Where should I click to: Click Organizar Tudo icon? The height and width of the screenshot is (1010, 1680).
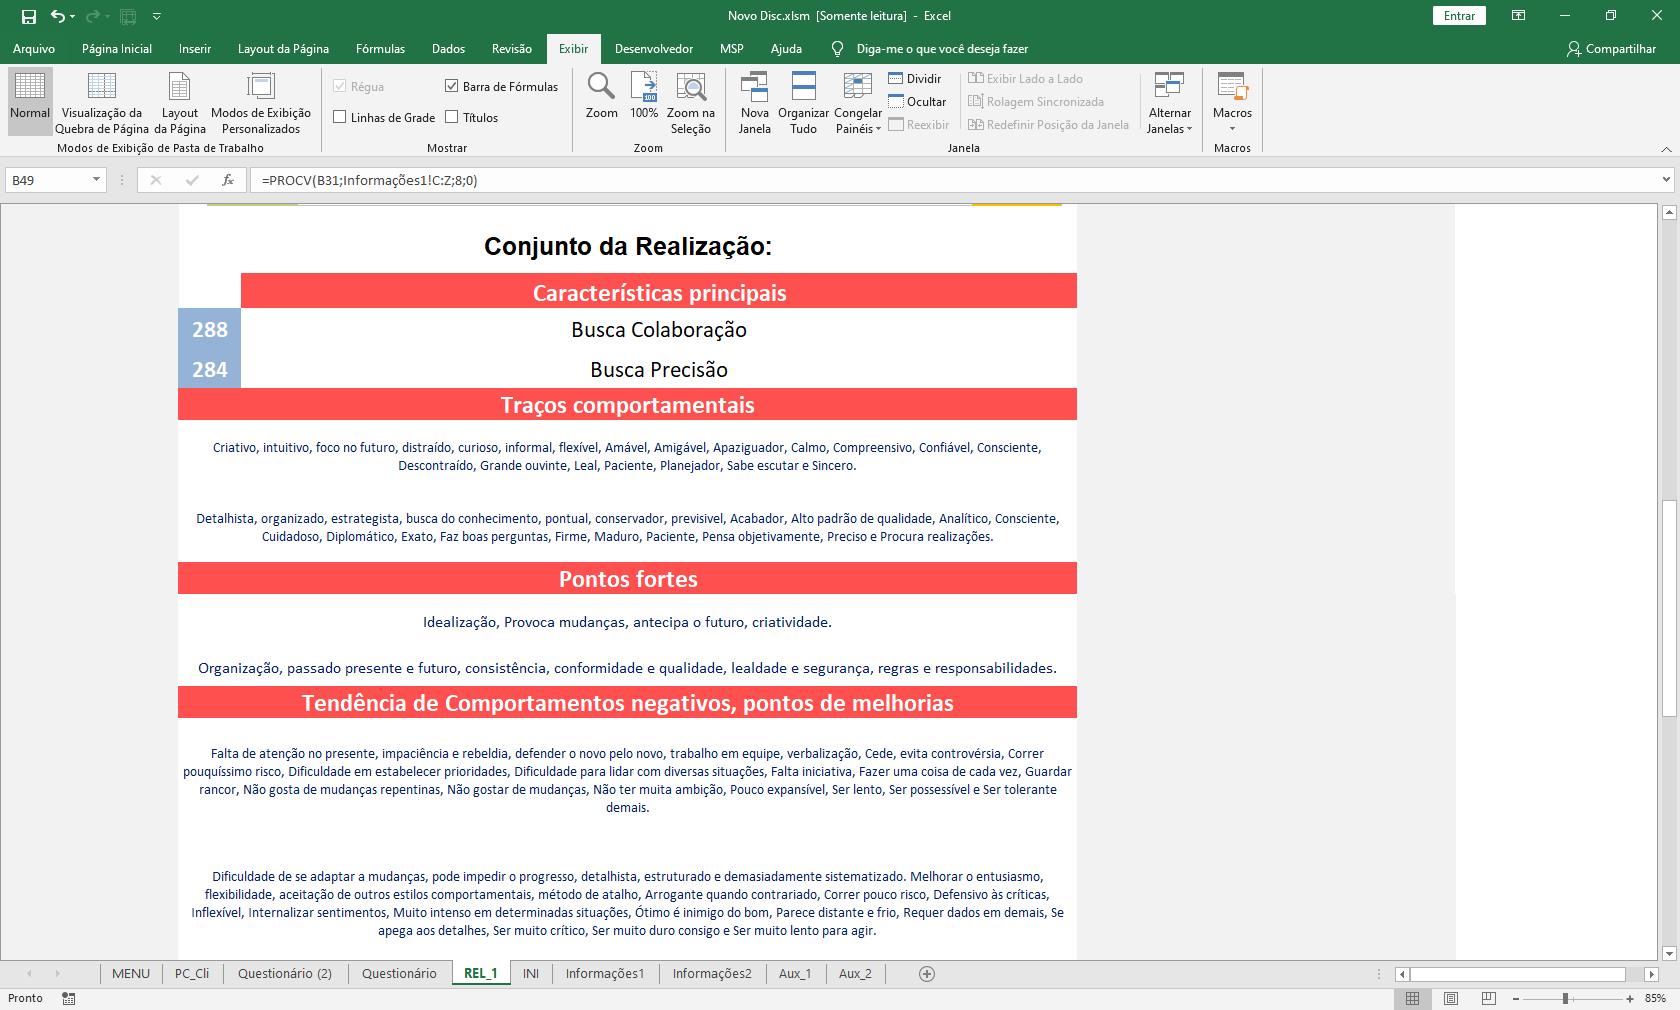[x=803, y=85]
